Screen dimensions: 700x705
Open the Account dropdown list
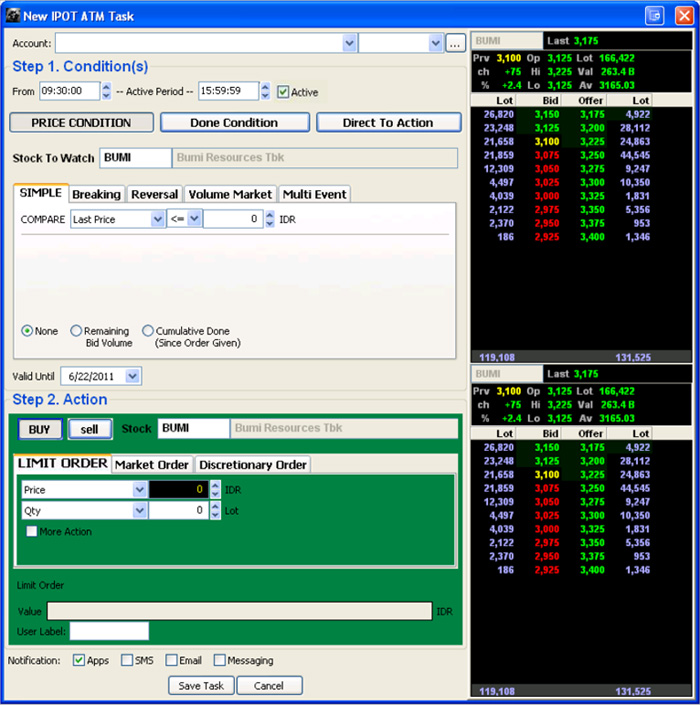point(349,44)
